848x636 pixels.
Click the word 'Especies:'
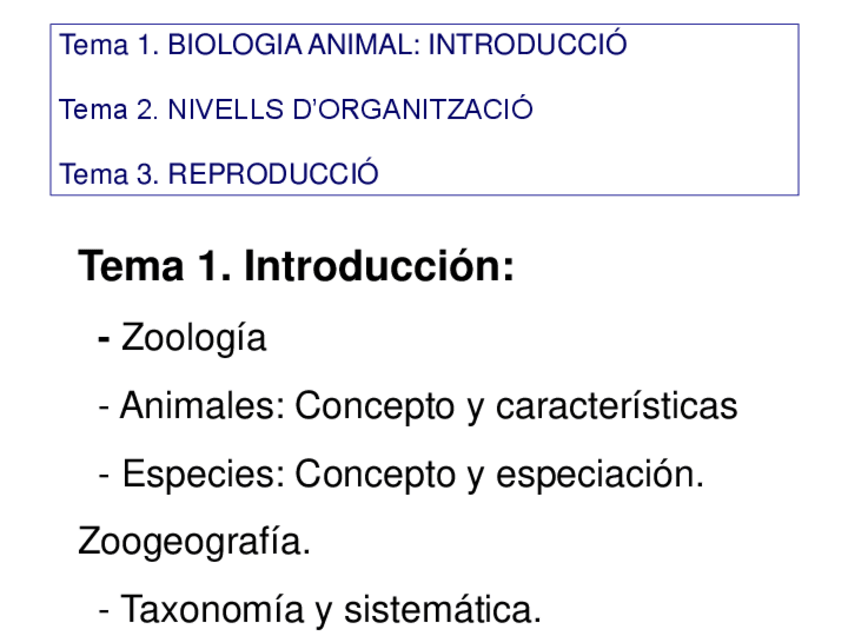coord(204,474)
